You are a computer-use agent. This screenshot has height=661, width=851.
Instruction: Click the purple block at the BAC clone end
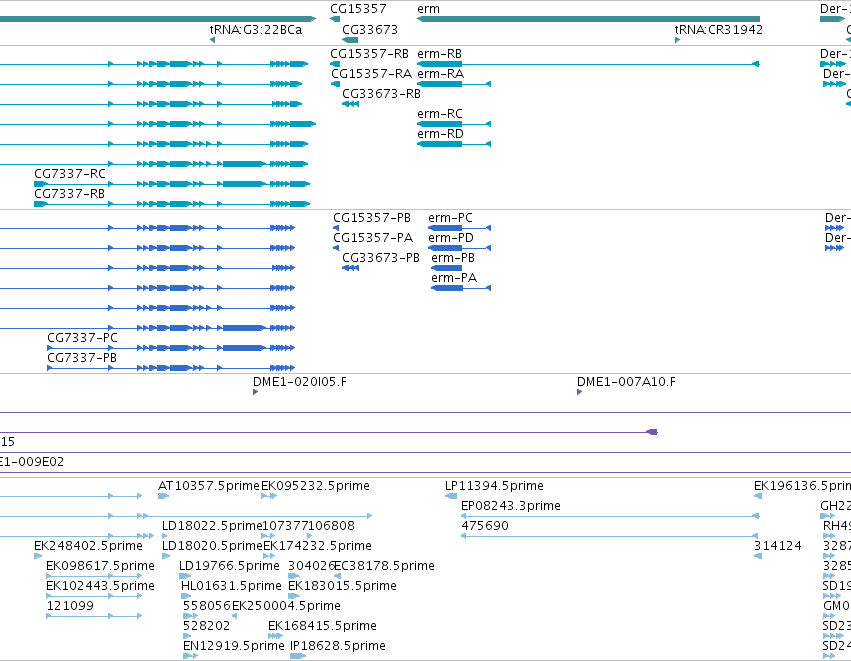pos(652,432)
